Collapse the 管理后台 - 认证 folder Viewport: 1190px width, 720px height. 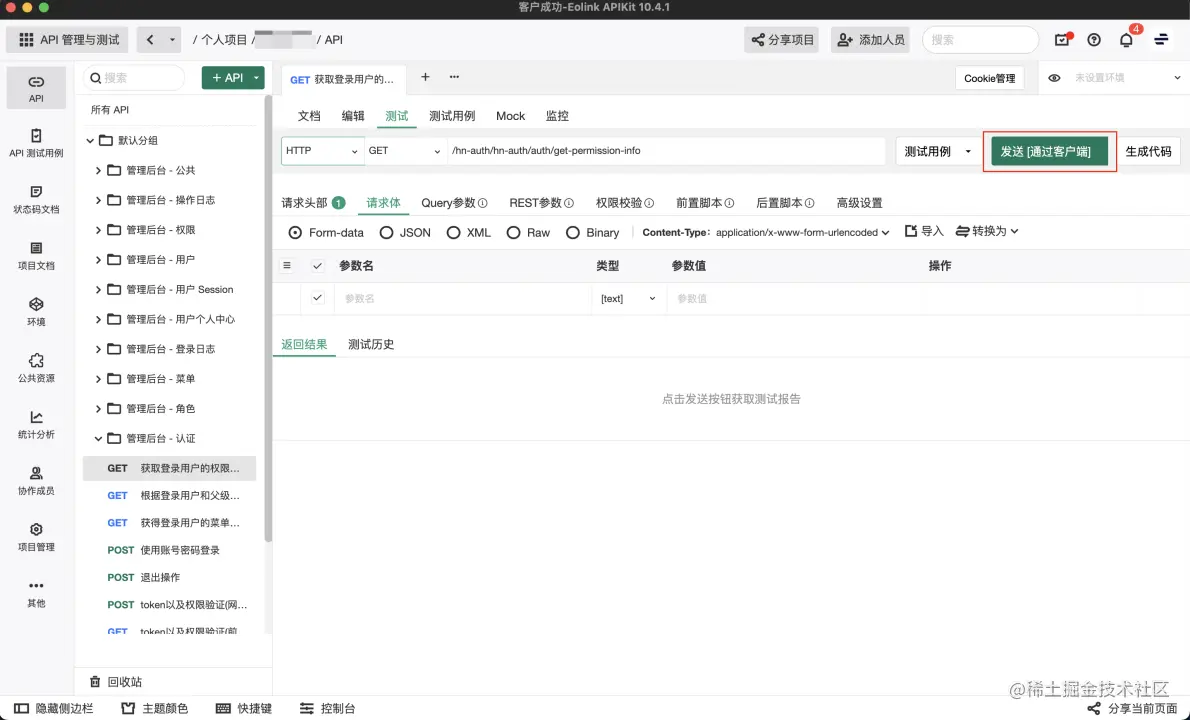pos(98,439)
